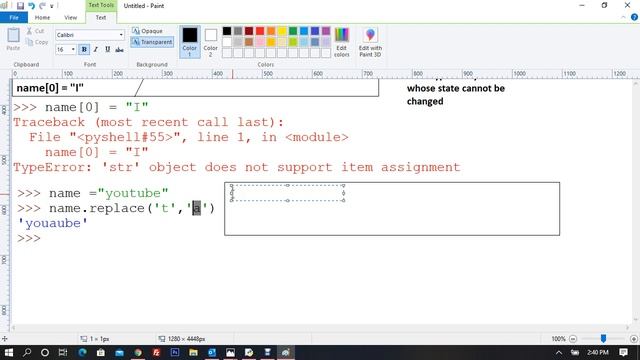Select Opaque background option

point(147,31)
